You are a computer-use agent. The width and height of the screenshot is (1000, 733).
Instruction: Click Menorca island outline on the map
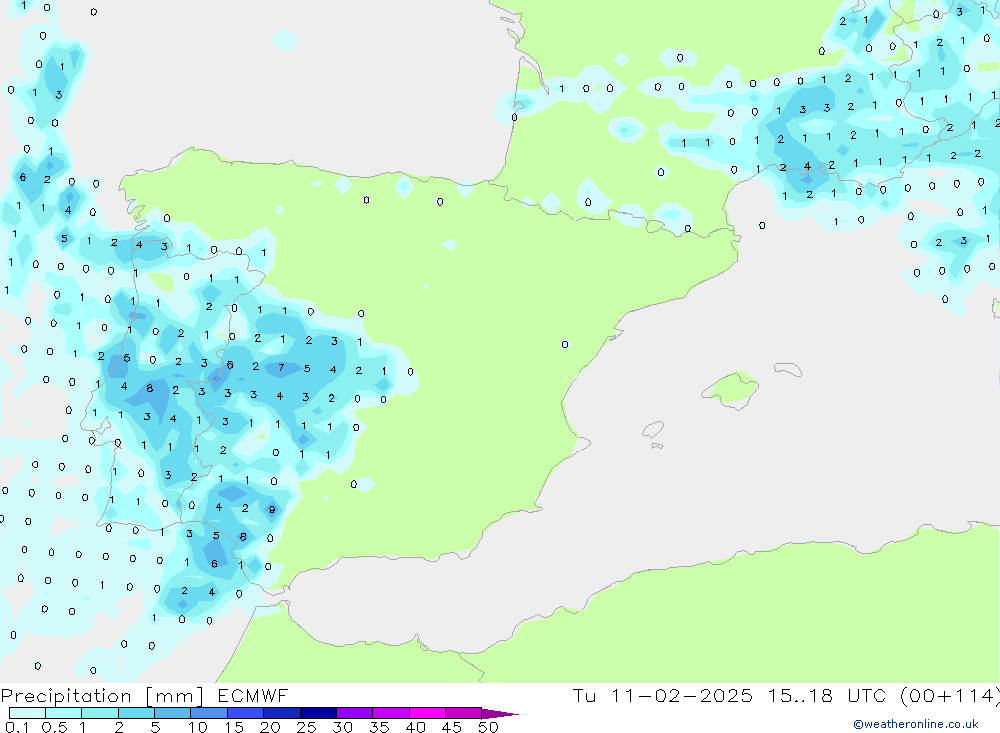pos(788,369)
